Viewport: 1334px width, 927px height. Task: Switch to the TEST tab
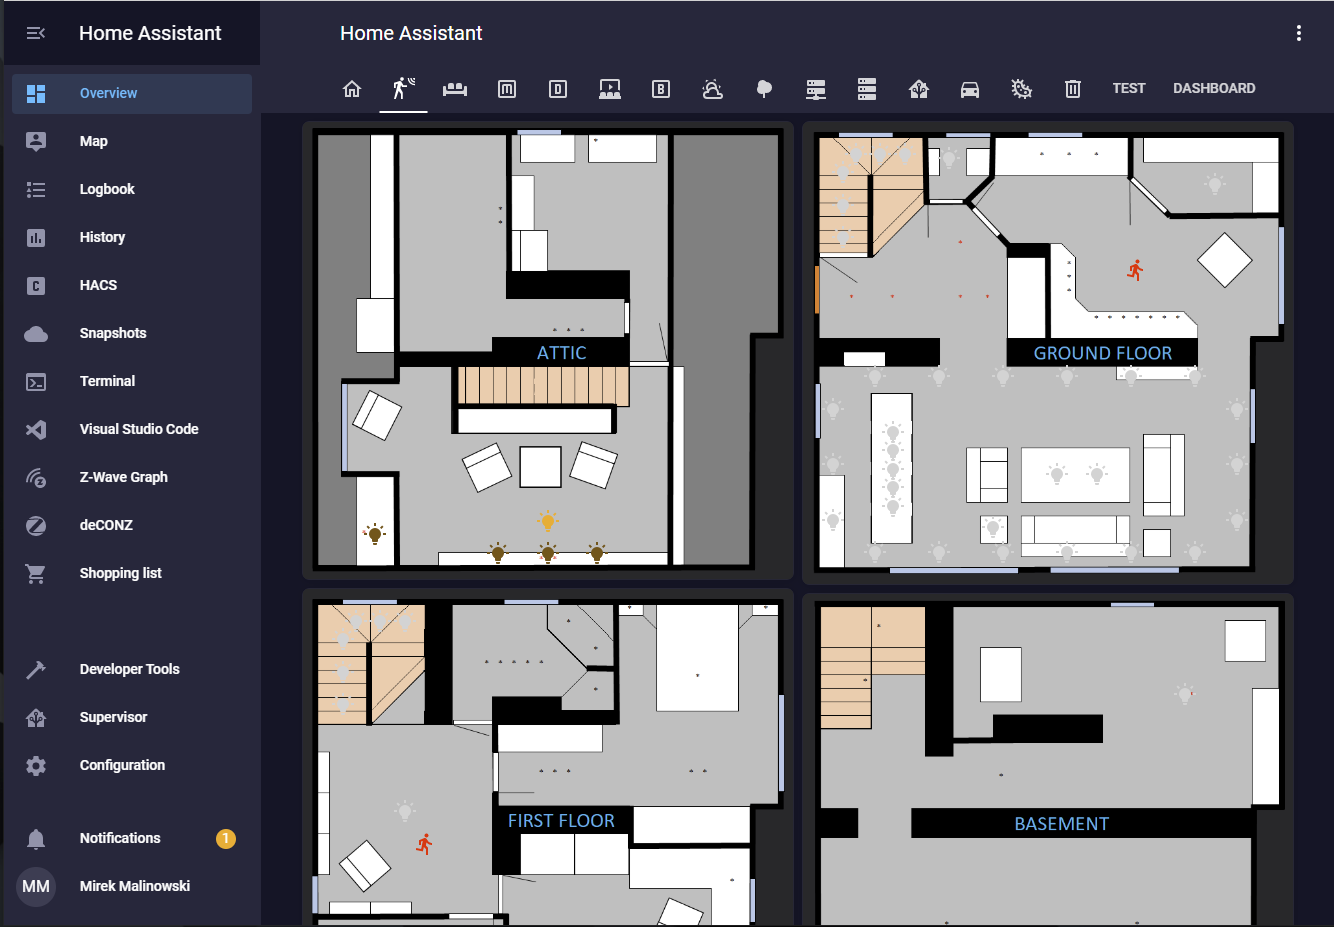pyautogui.click(x=1129, y=89)
